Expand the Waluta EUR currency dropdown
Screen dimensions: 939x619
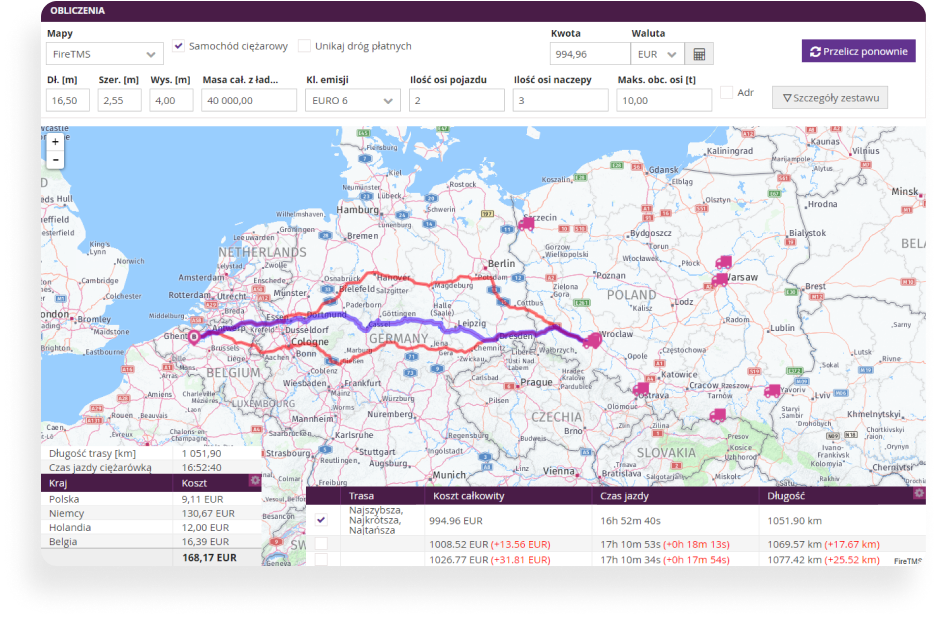tap(657, 54)
